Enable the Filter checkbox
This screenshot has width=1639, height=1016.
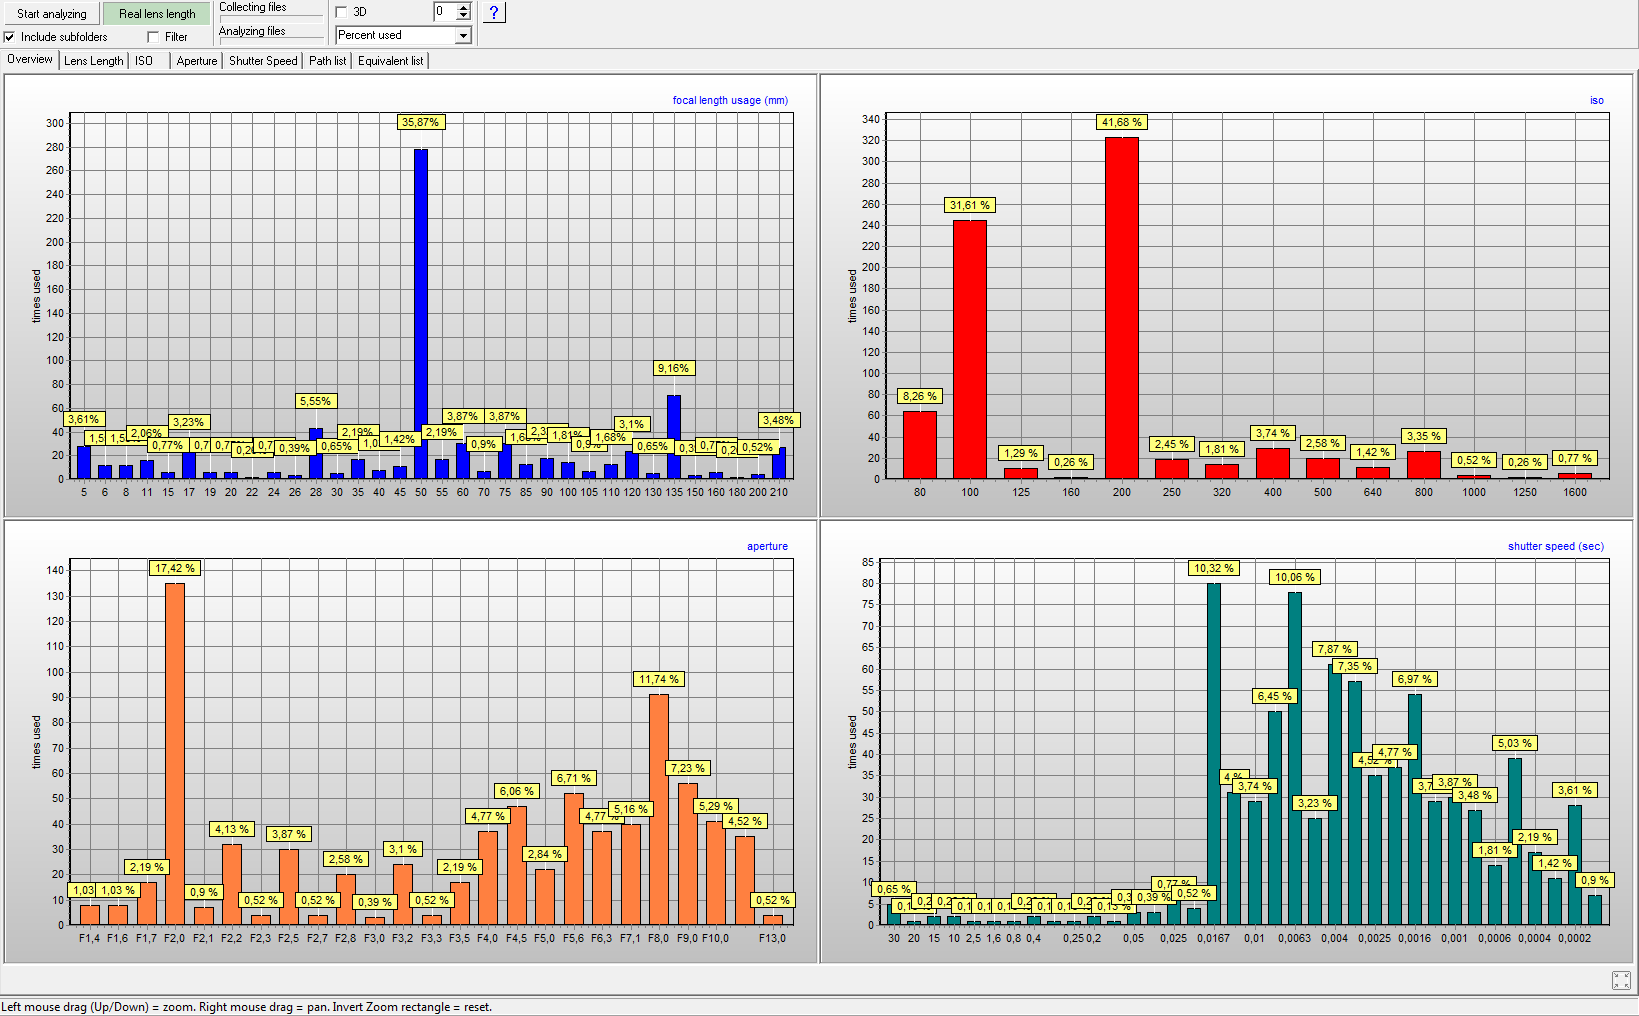pos(153,37)
